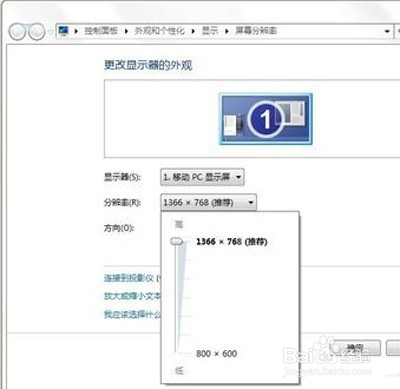Open the 分辨率(R) resolution dropdown

208,202
